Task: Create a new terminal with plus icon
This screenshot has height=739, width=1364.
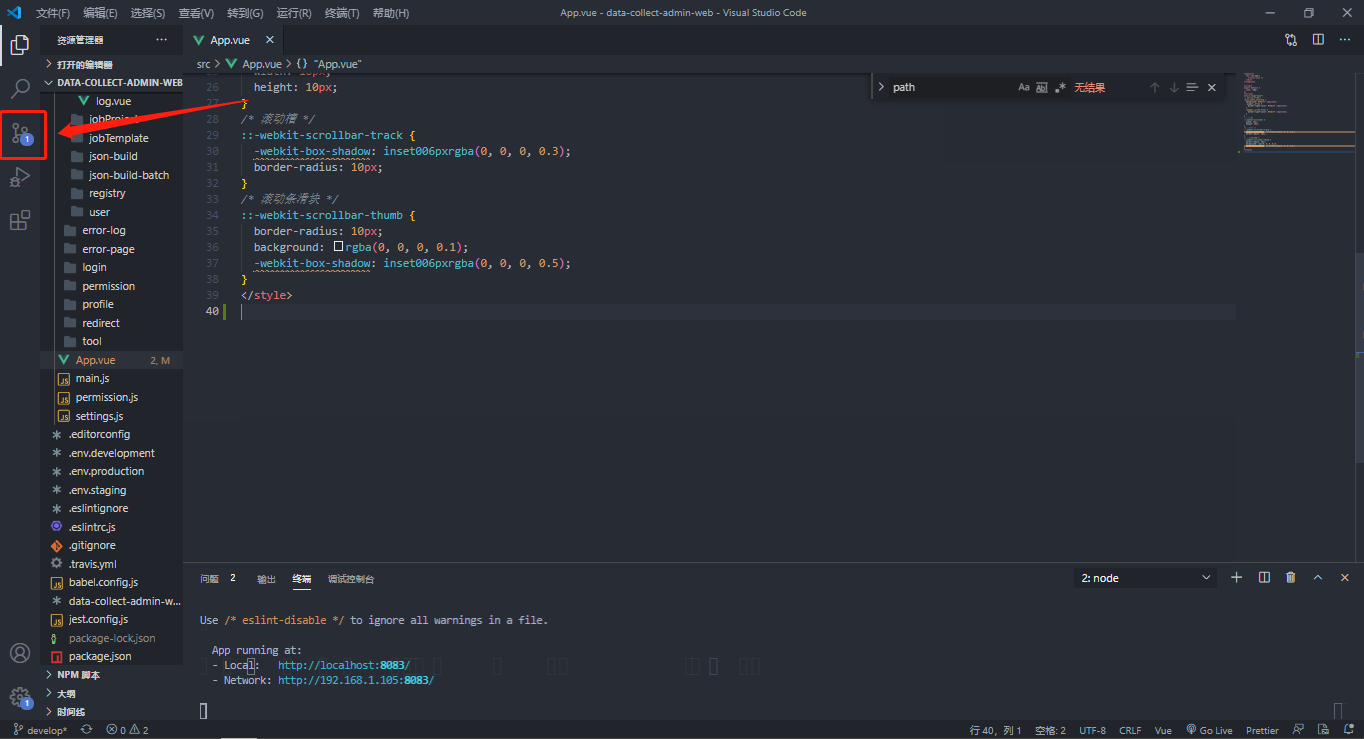Action: tap(1237, 577)
